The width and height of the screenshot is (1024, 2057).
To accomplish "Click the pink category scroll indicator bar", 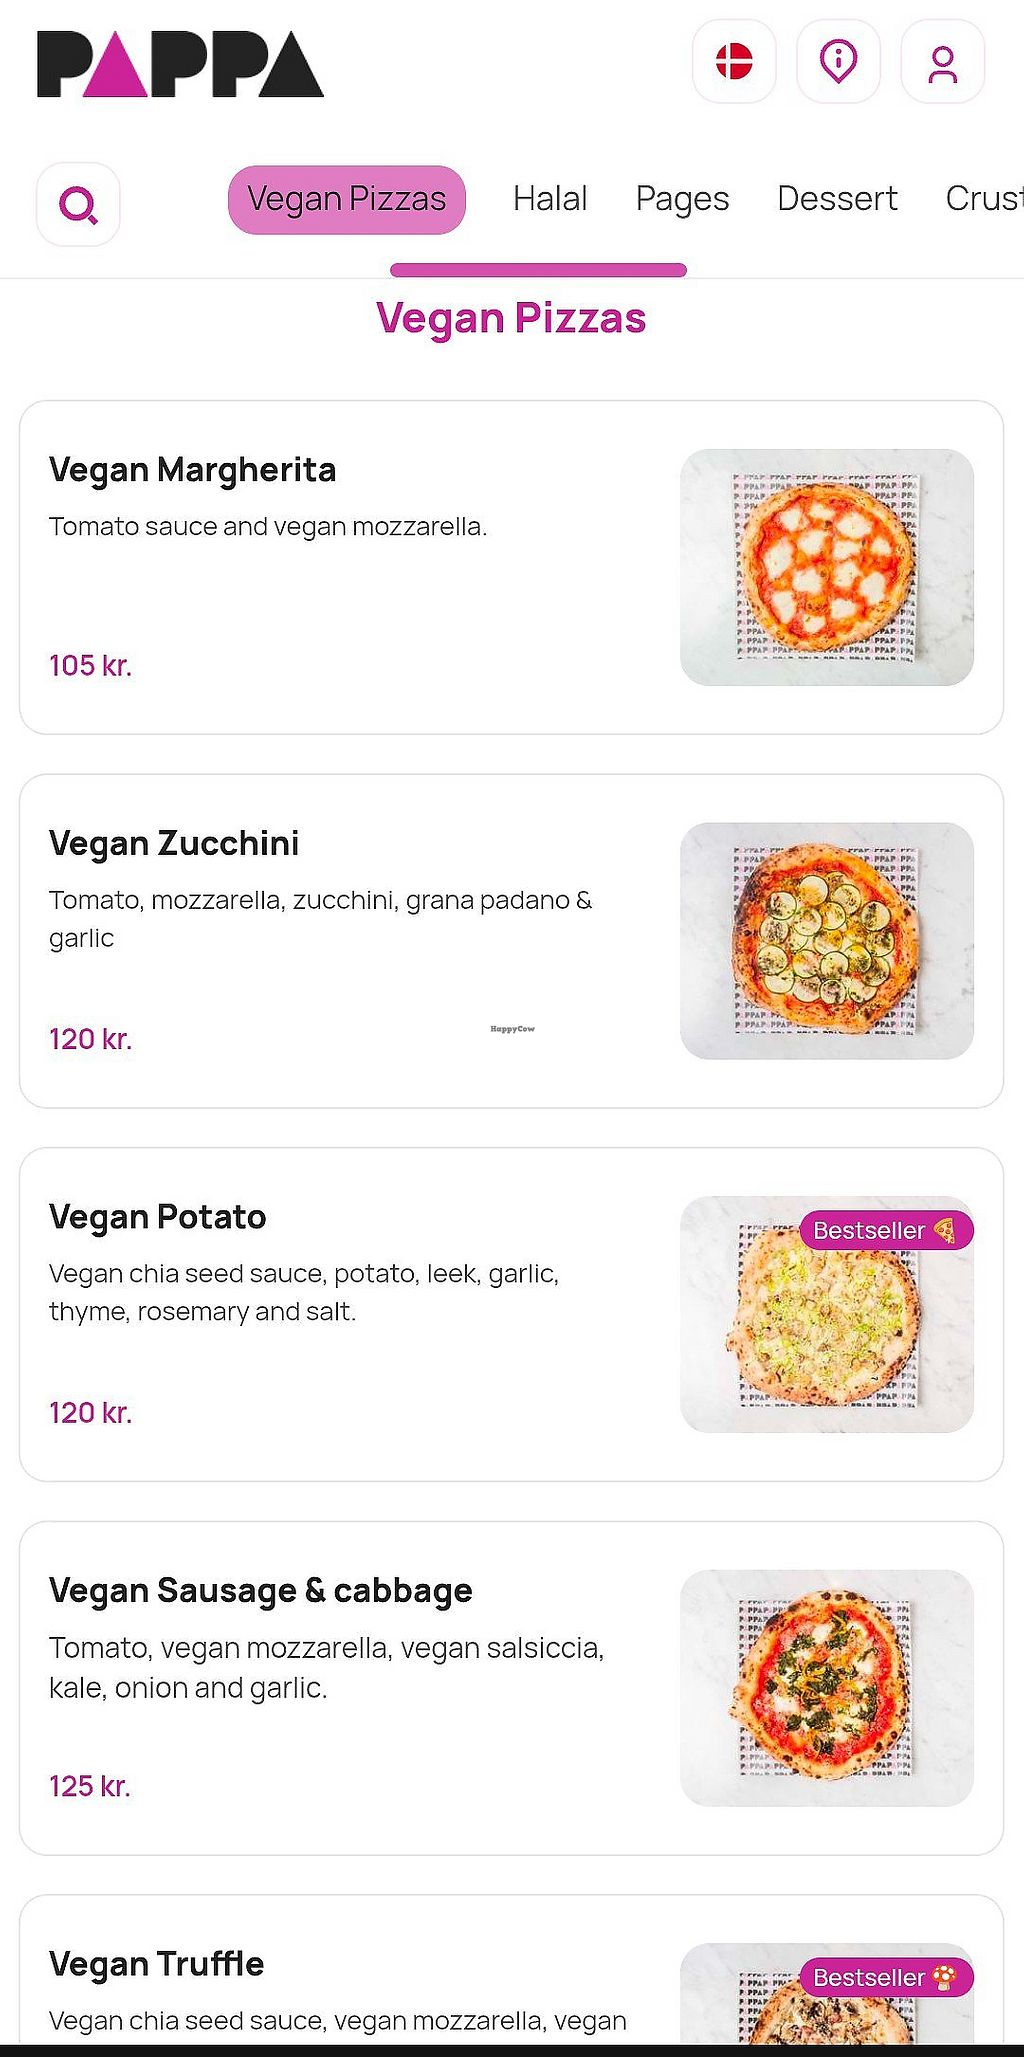I will 538,270.
